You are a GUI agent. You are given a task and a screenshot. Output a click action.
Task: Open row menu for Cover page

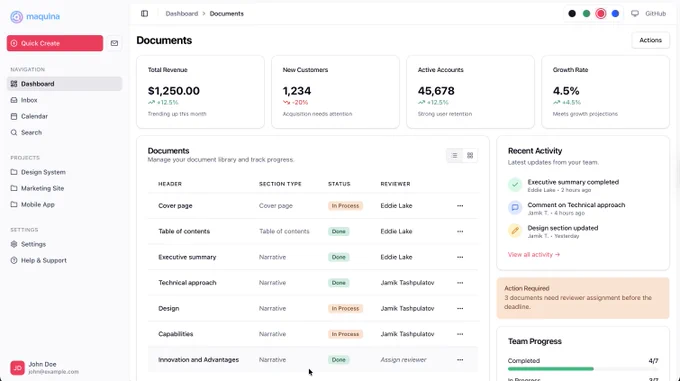click(460, 206)
